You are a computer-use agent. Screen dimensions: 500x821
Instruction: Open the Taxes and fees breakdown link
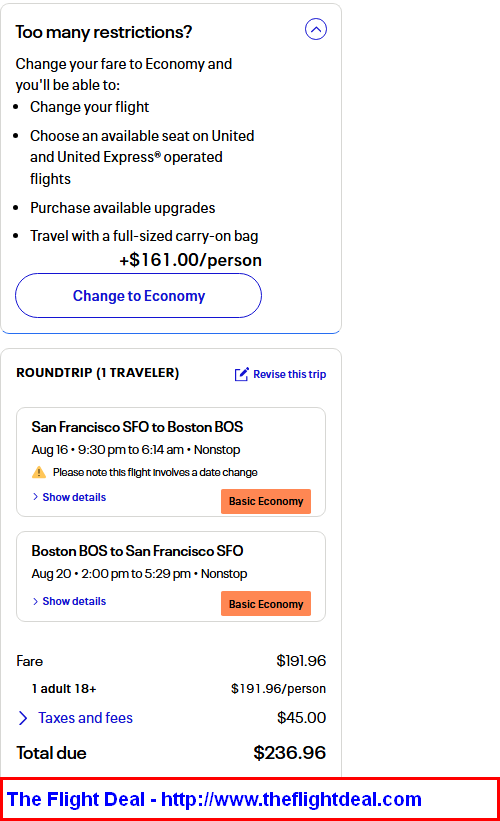(85, 718)
